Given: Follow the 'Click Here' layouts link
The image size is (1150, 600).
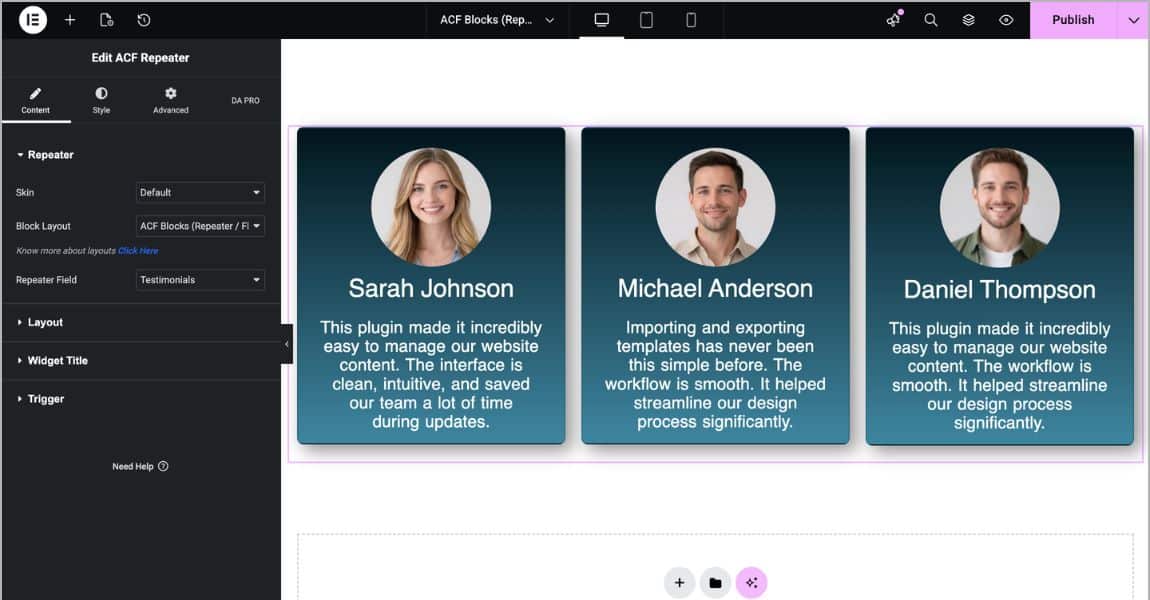Looking at the screenshot, I should pyautogui.click(x=138, y=251).
